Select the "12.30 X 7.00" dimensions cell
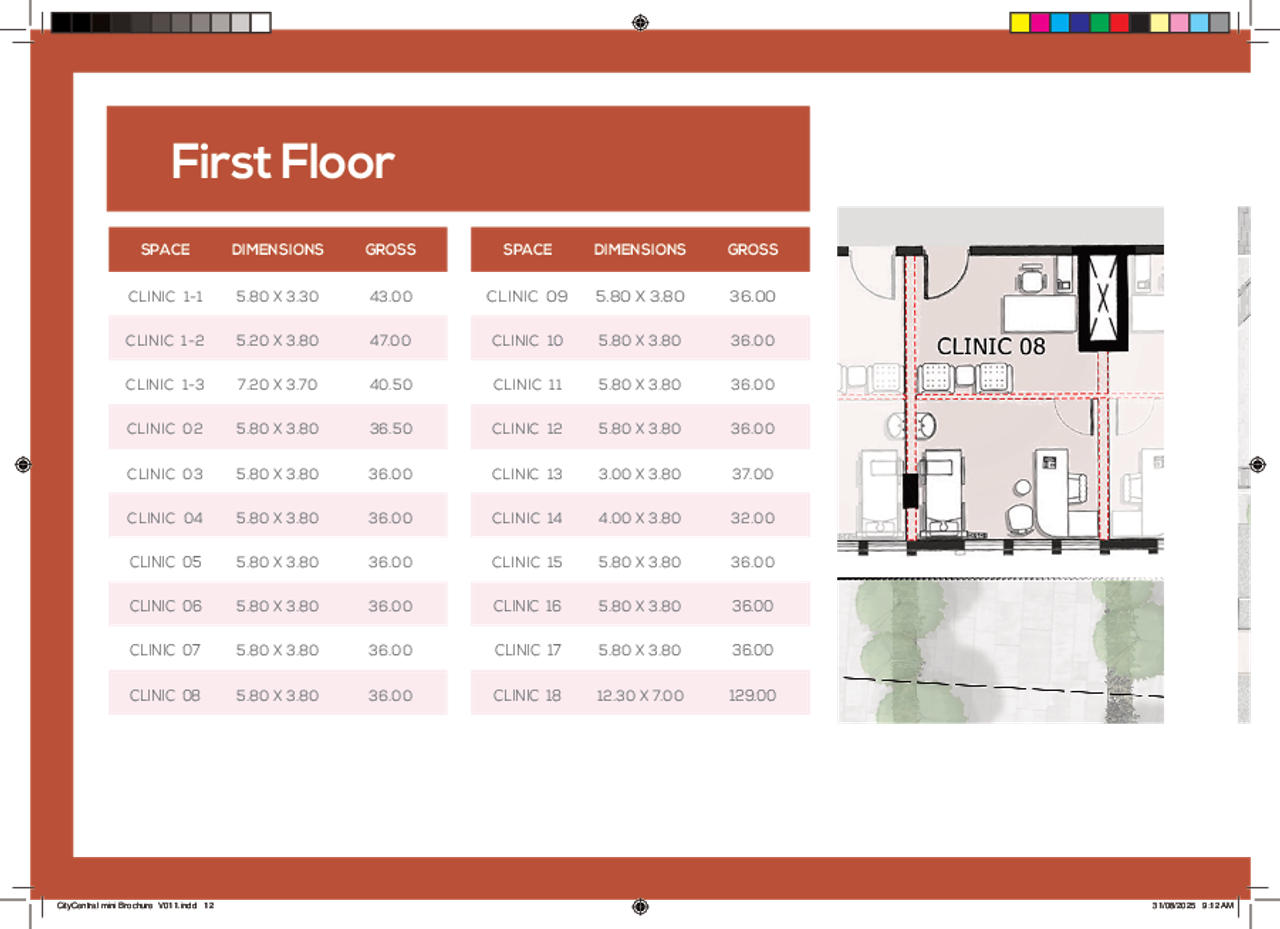Screen dimensions: 1280x929 click(640, 695)
